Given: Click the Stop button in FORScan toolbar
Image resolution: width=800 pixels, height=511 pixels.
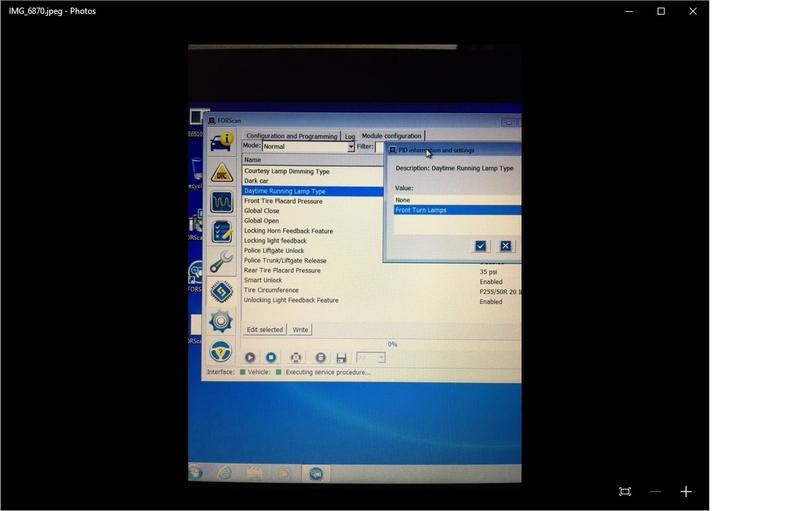Looking at the screenshot, I should [271, 357].
